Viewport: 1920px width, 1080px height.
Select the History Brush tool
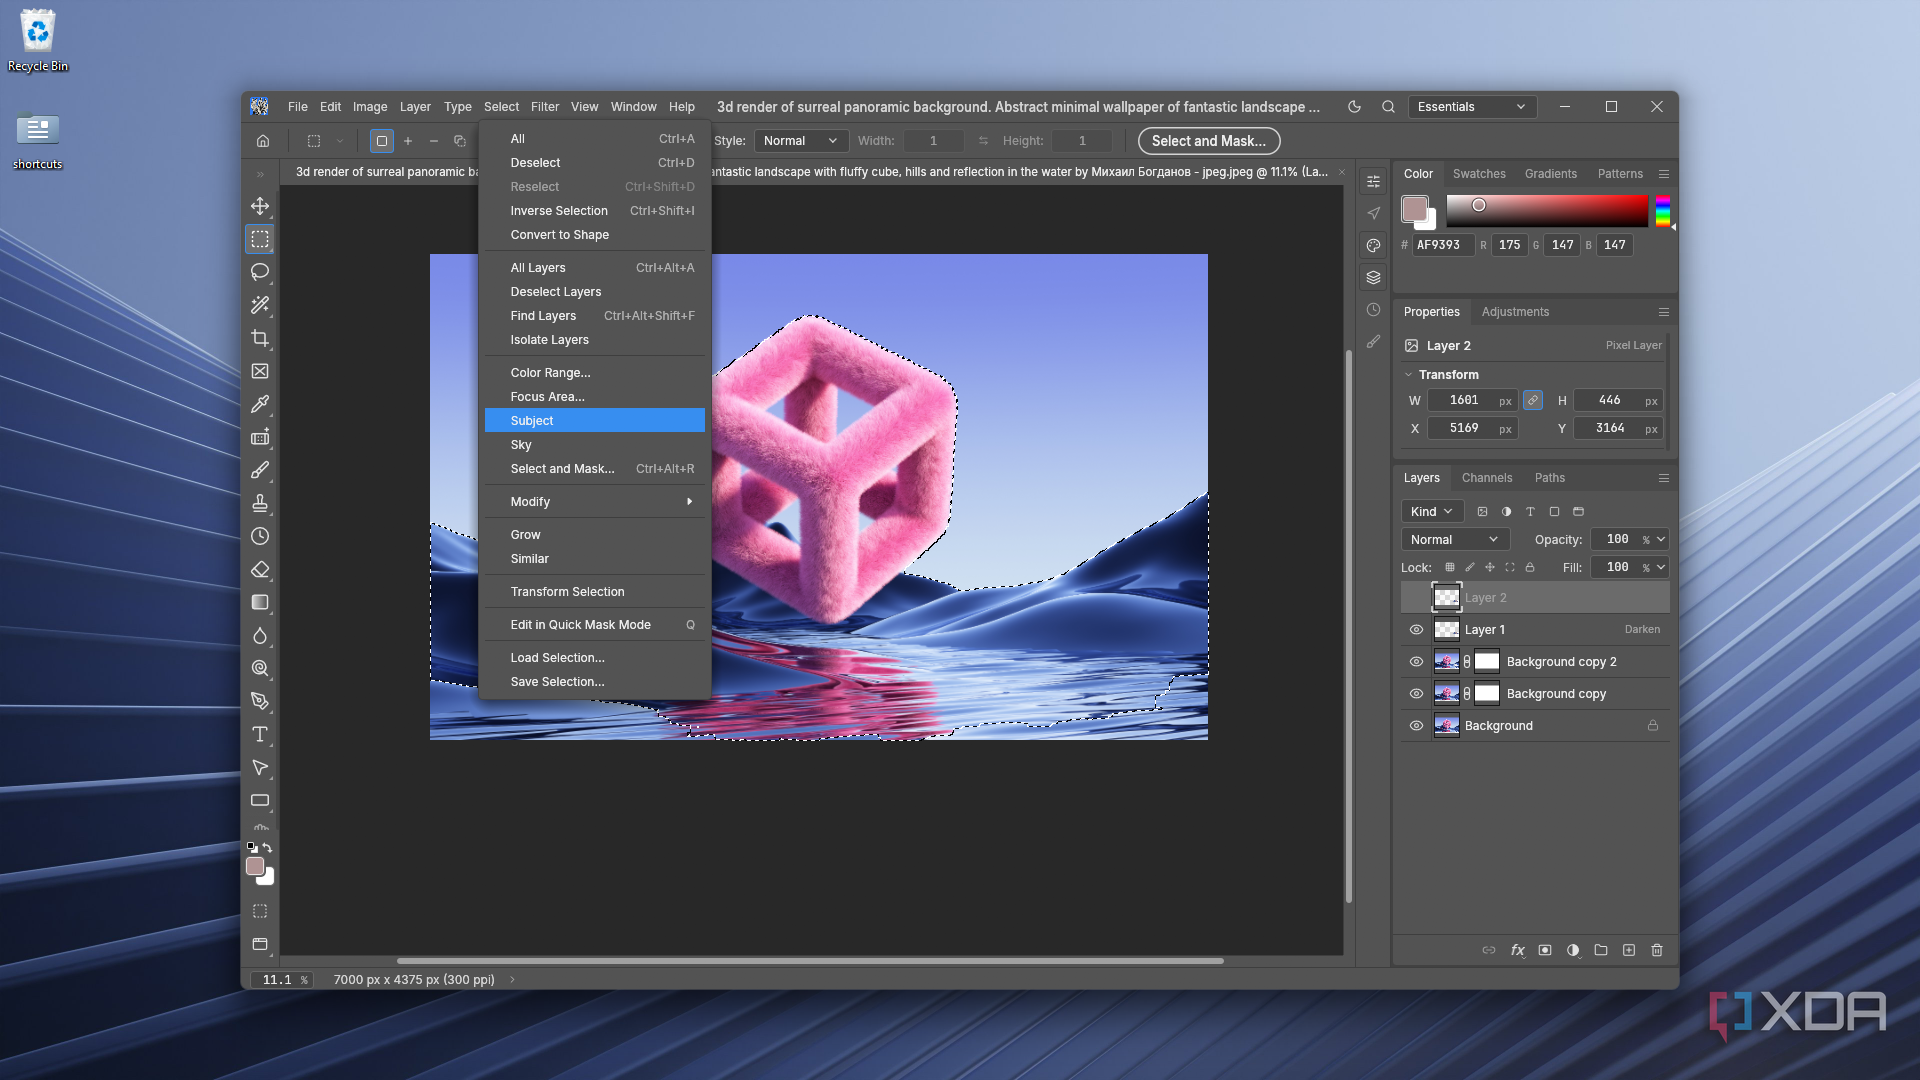[x=260, y=536]
